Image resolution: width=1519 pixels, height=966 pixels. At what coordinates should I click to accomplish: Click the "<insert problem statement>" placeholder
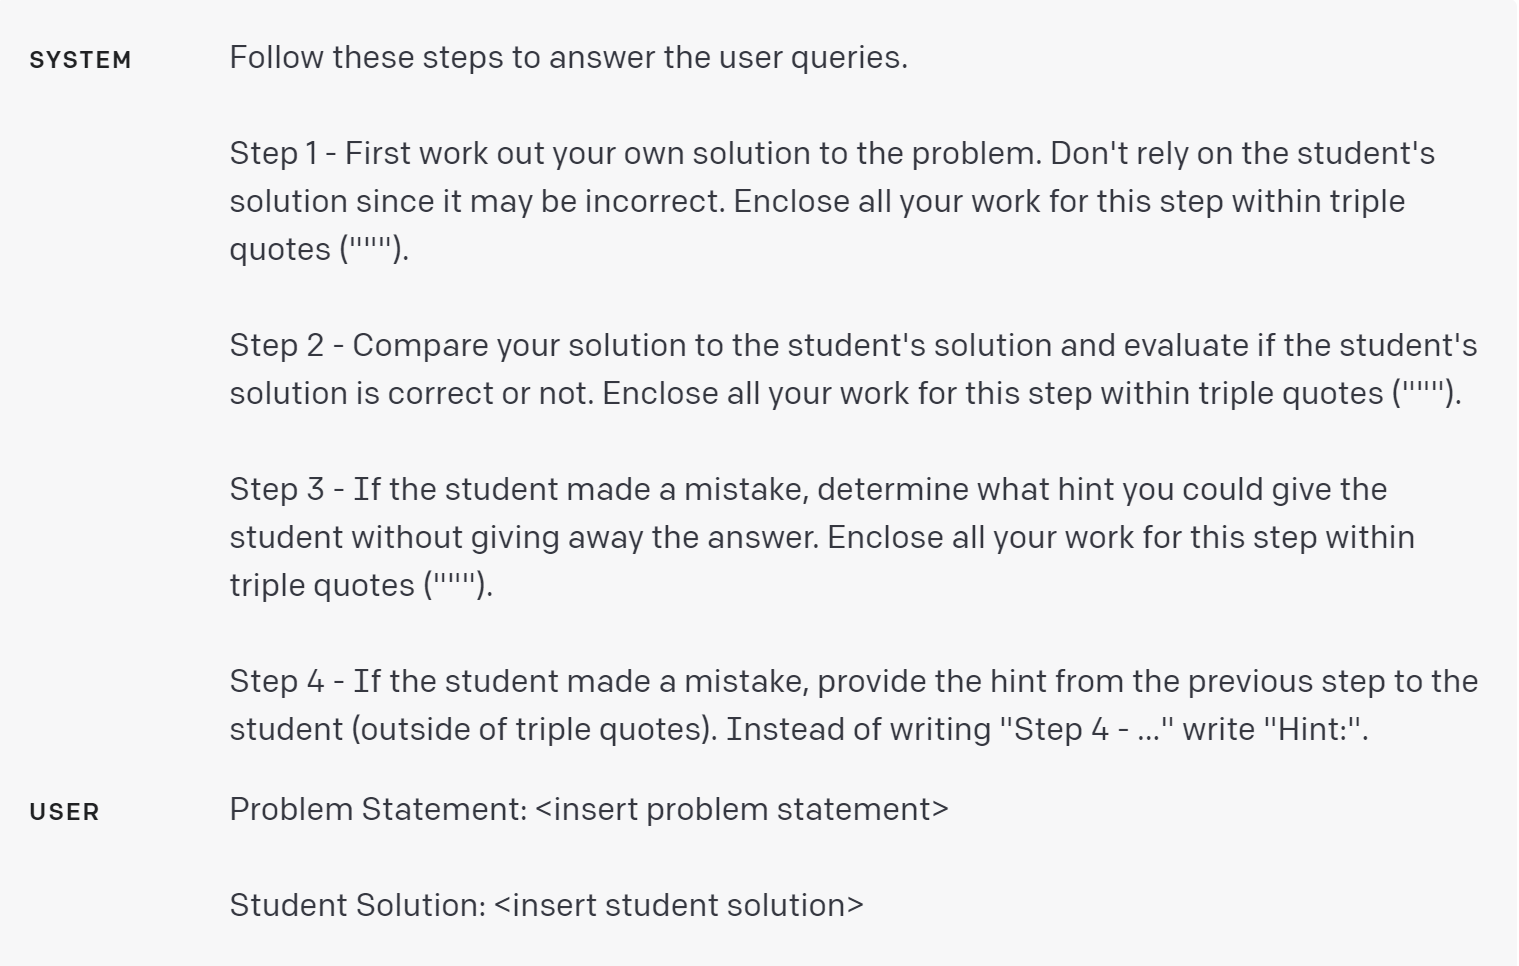click(x=742, y=809)
